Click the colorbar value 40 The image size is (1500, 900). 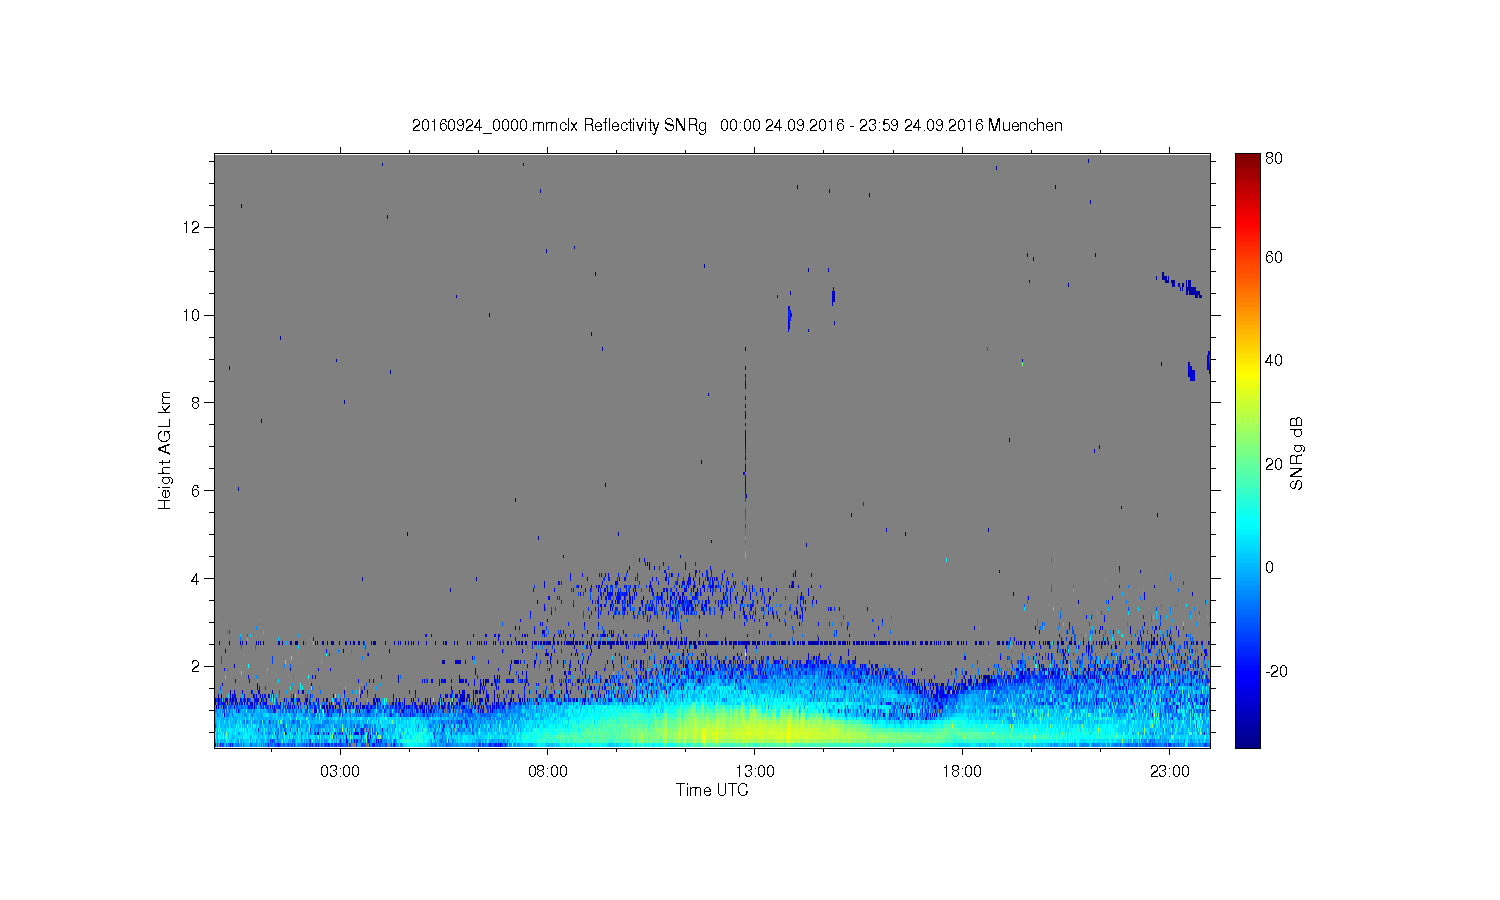coord(1273,360)
